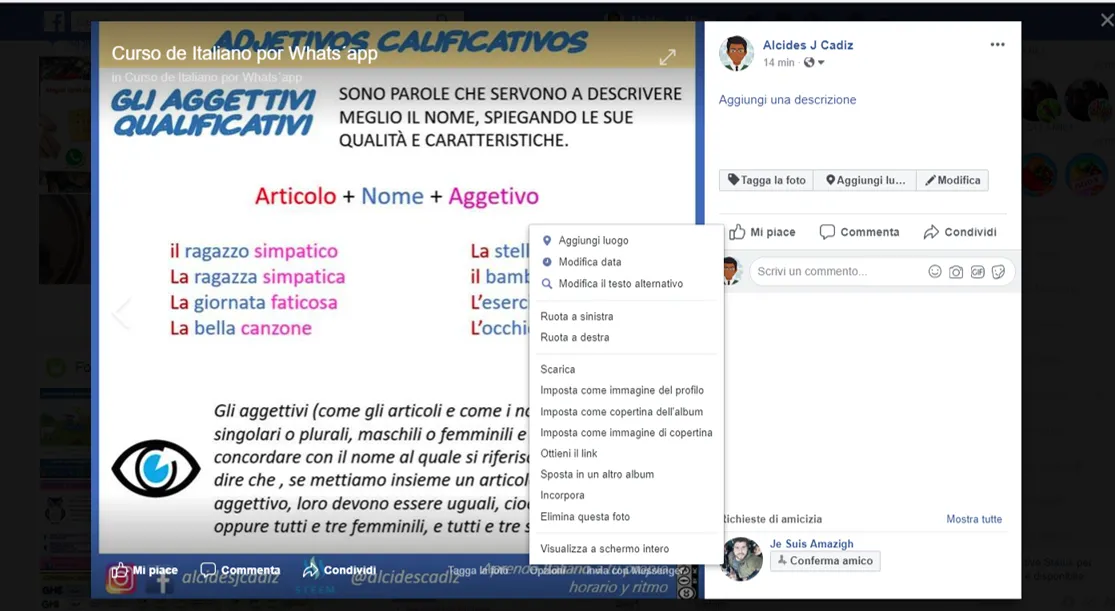Select Imposta come immagine di copertina
Screen dimensions: 1115x611
[x=626, y=432]
